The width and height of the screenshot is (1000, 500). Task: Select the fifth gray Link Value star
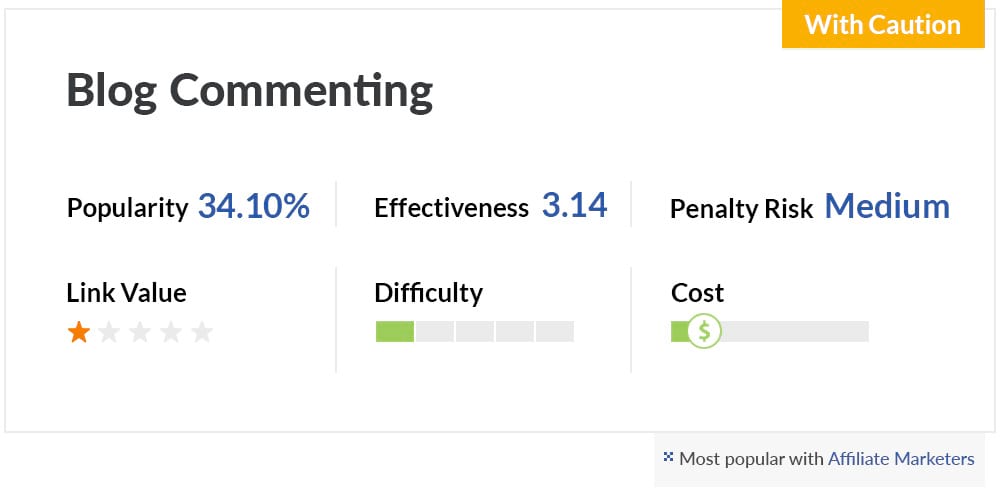(x=202, y=332)
